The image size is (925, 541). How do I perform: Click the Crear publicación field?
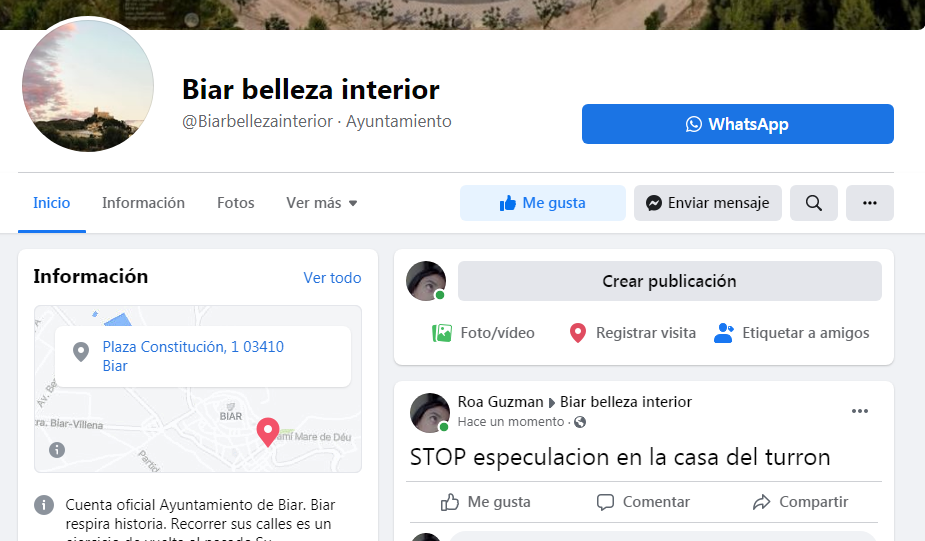click(670, 281)
